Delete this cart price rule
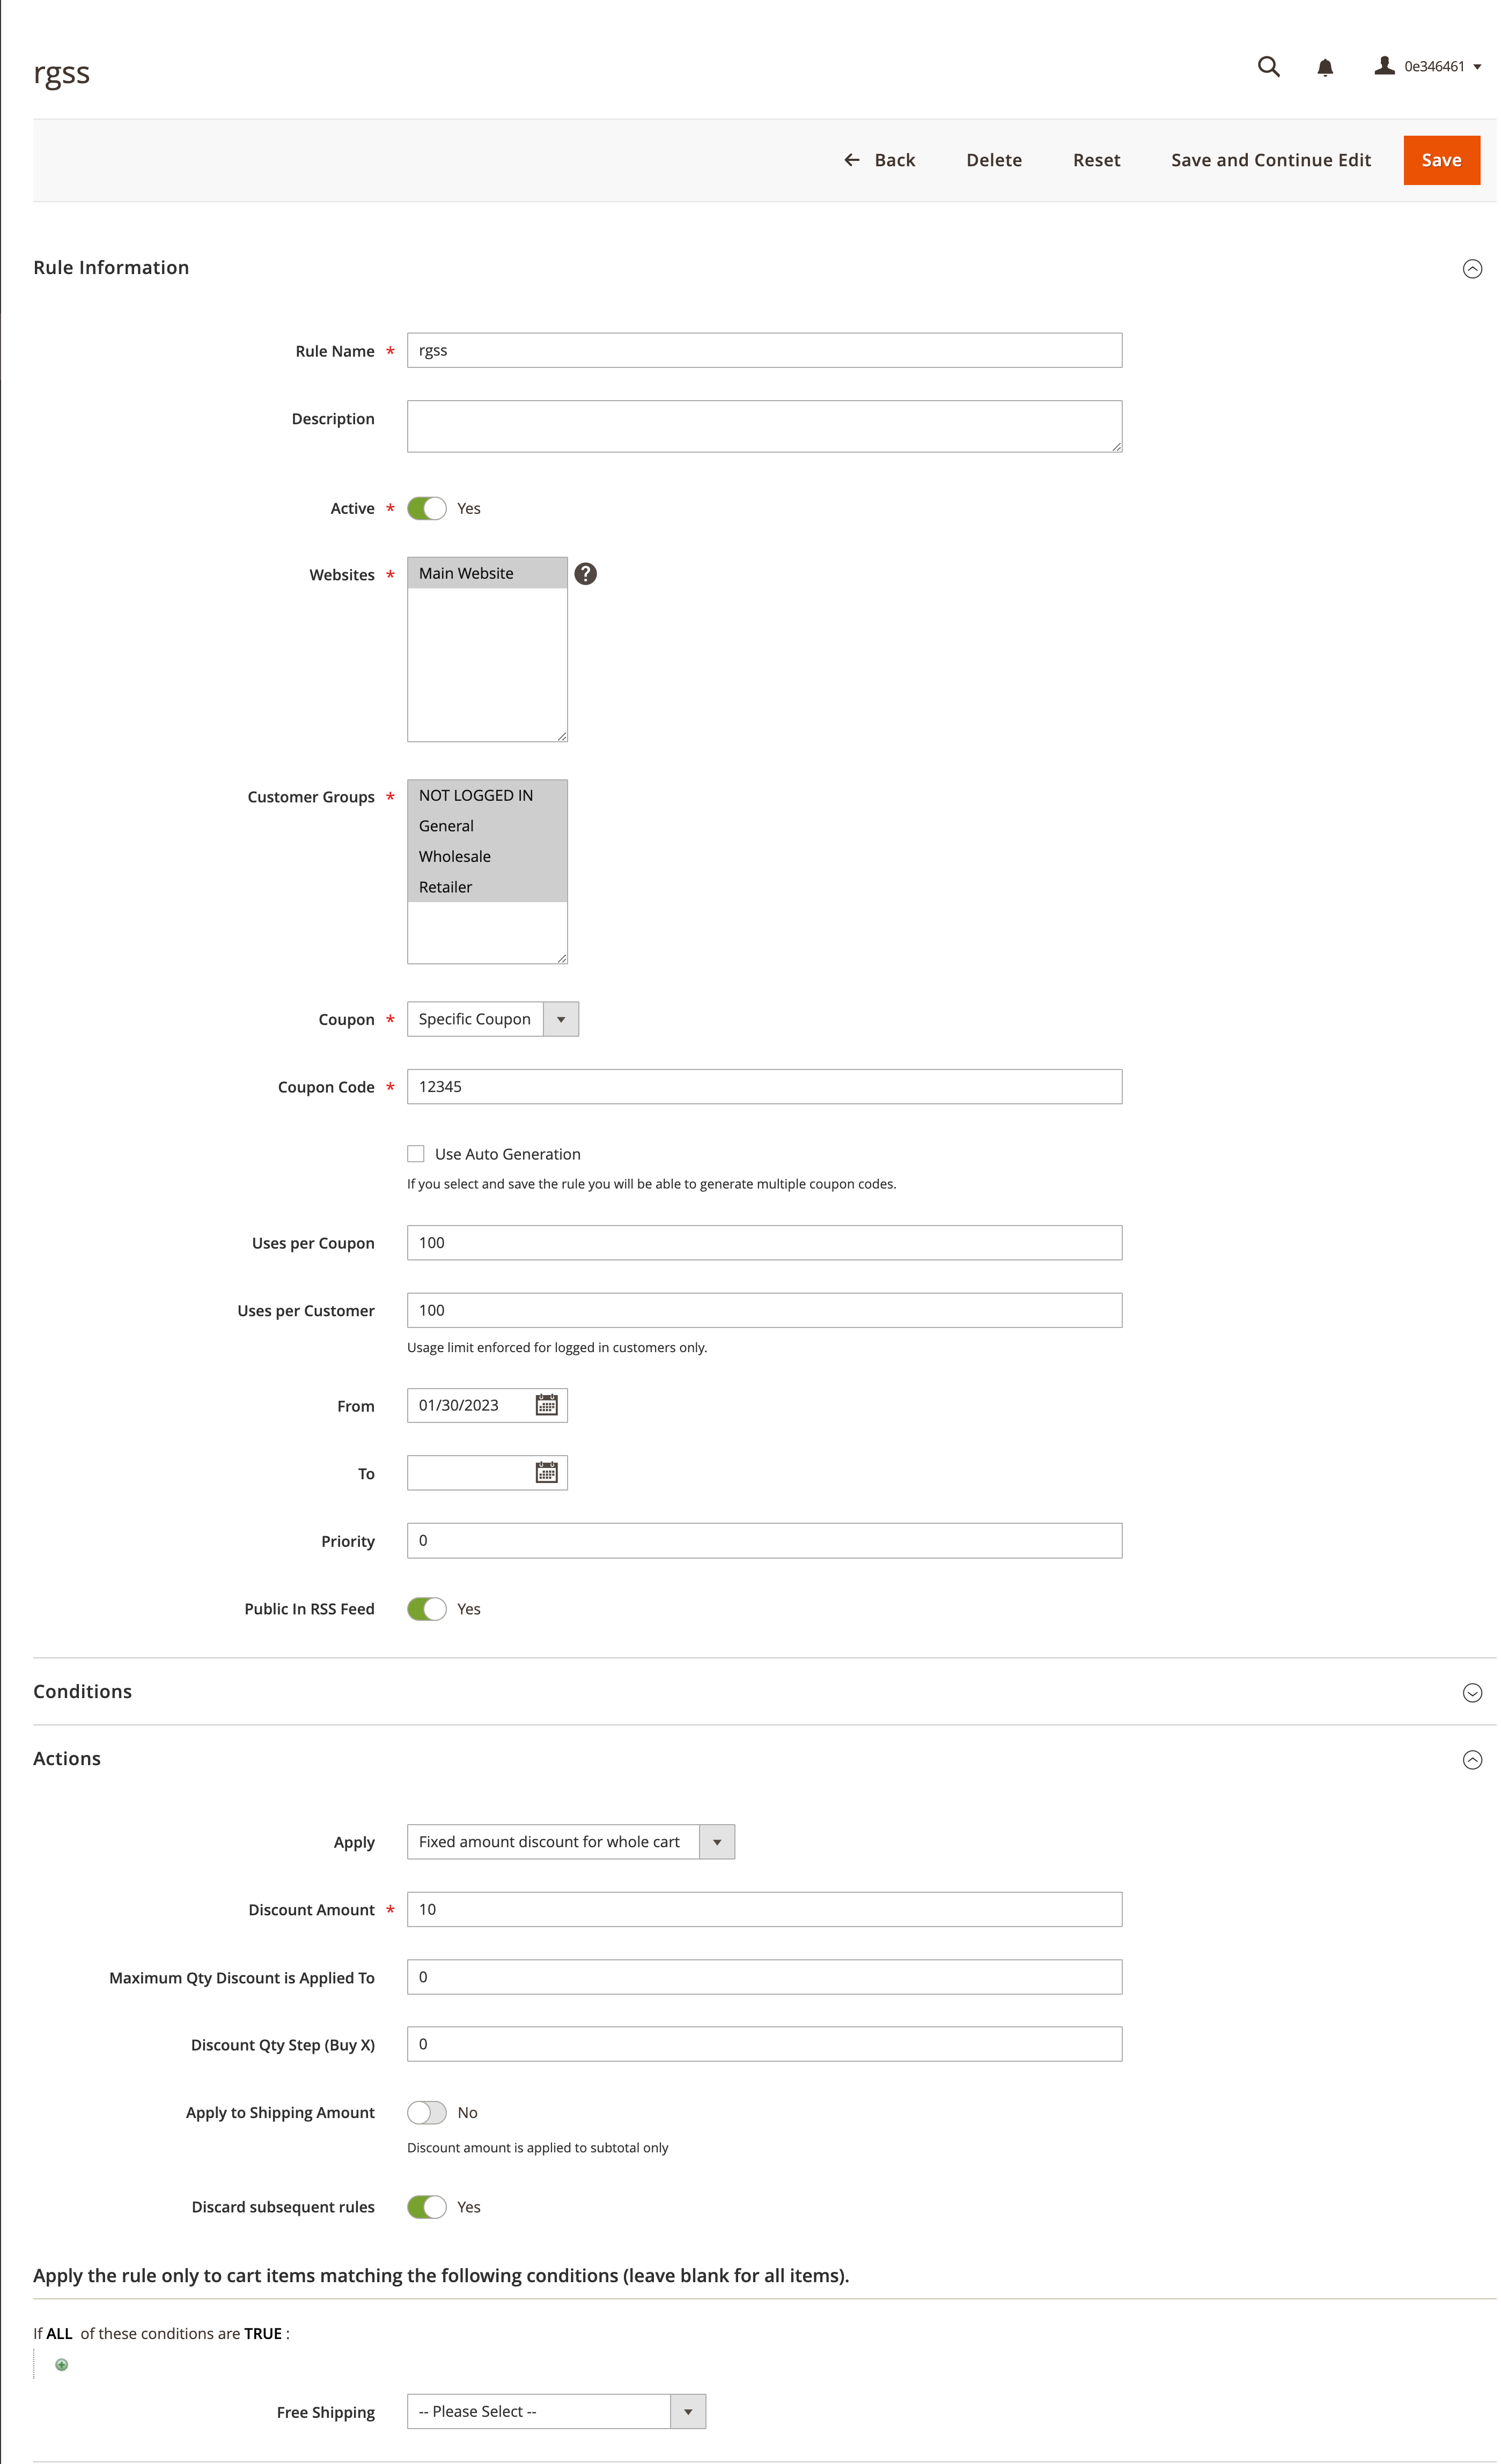 click(993, 160)
